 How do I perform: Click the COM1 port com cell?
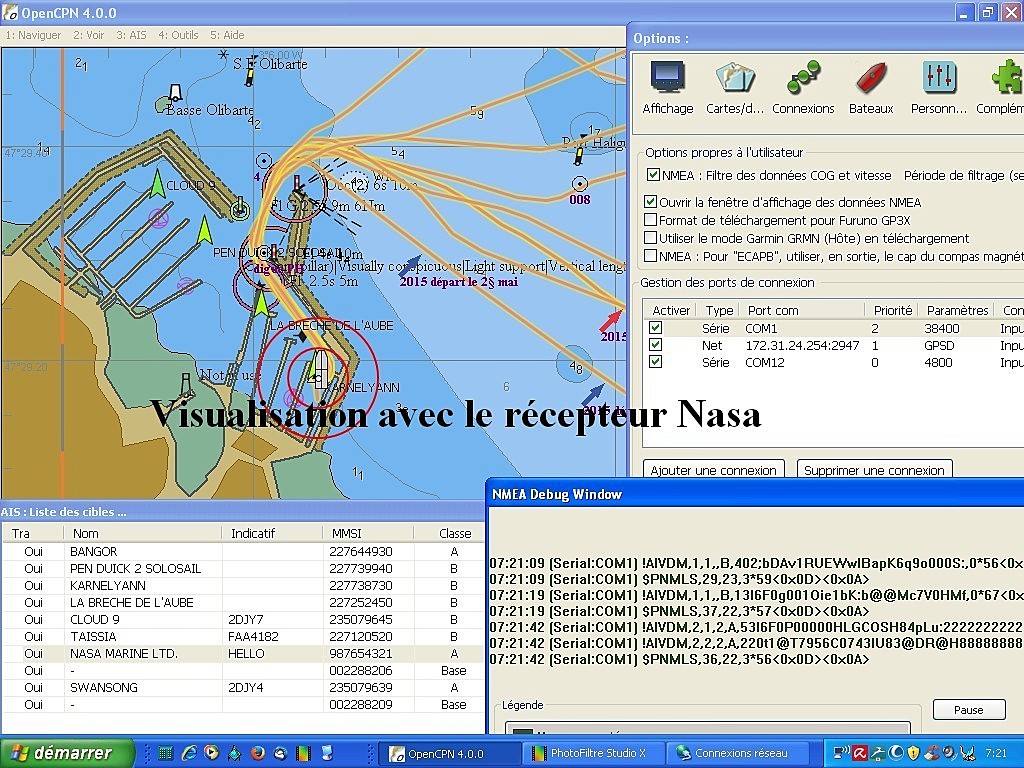pos(761,328)
